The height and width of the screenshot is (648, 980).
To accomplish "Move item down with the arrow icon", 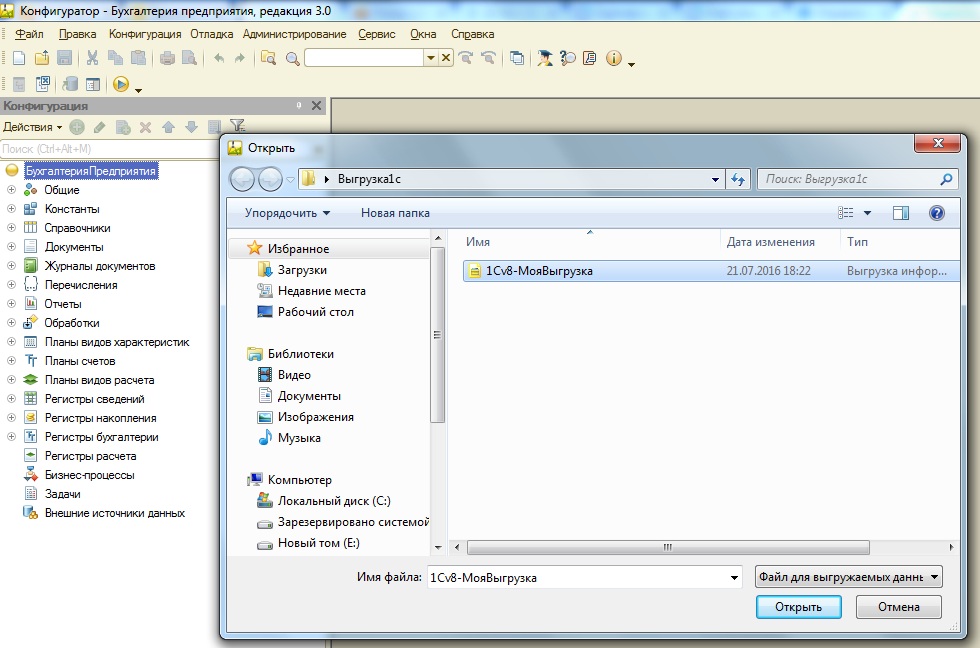I will pyautogui.click(x=191, y=127).
